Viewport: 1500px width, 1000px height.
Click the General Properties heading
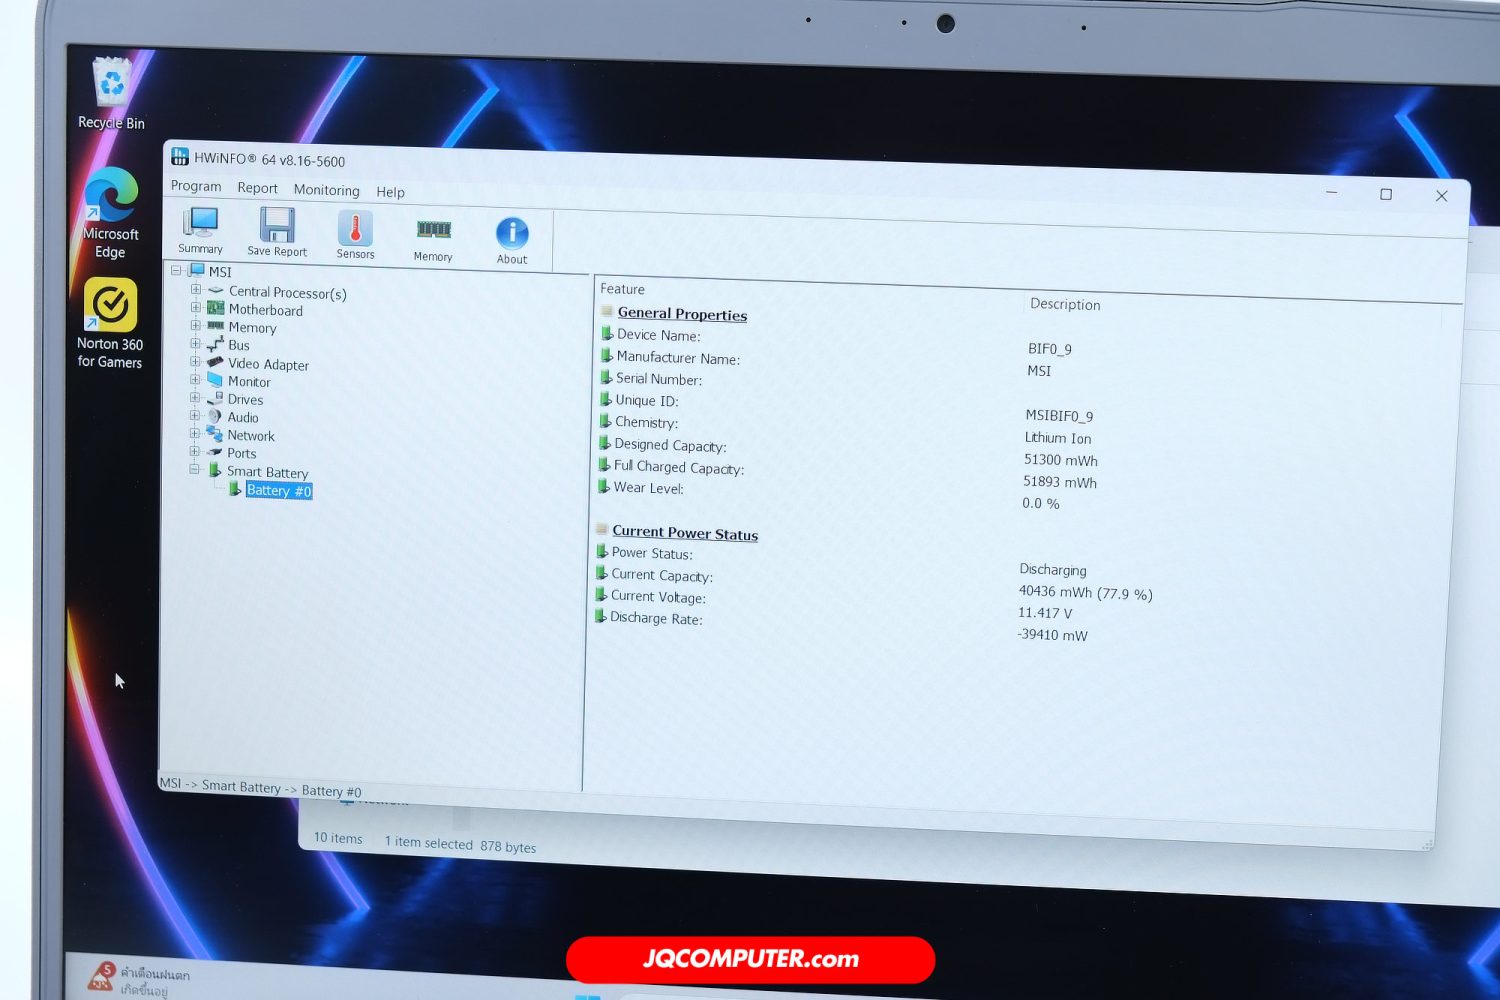682,314
